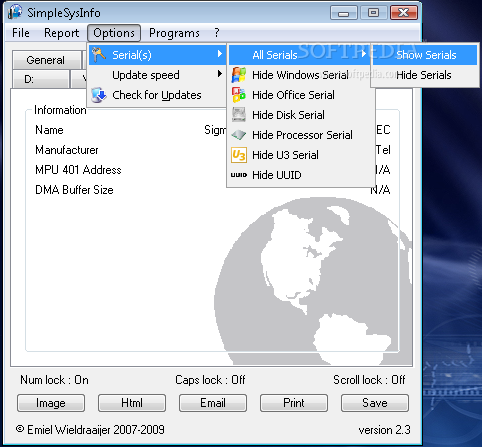Click the DMA Buffer Size label

[x=74, y=190]
